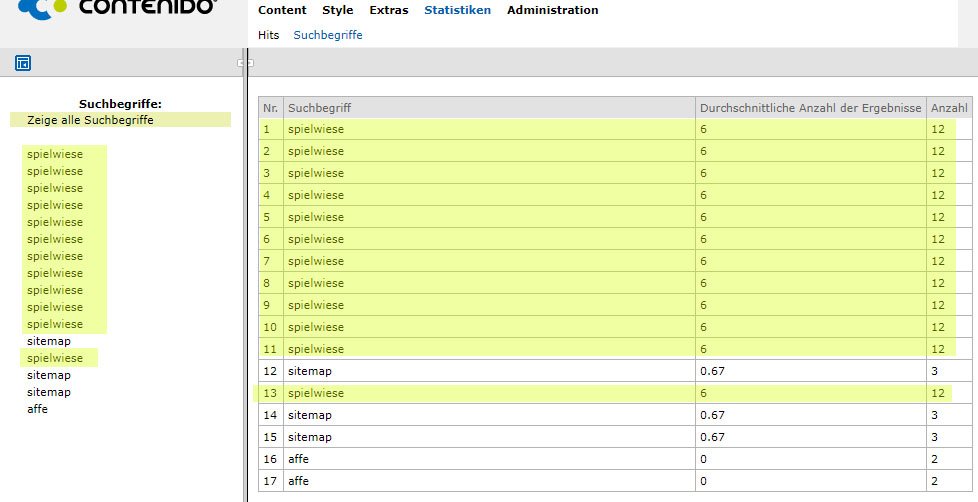
Task: Open the Extras menu
Action: pyautogui.click(x=388, y=10)
